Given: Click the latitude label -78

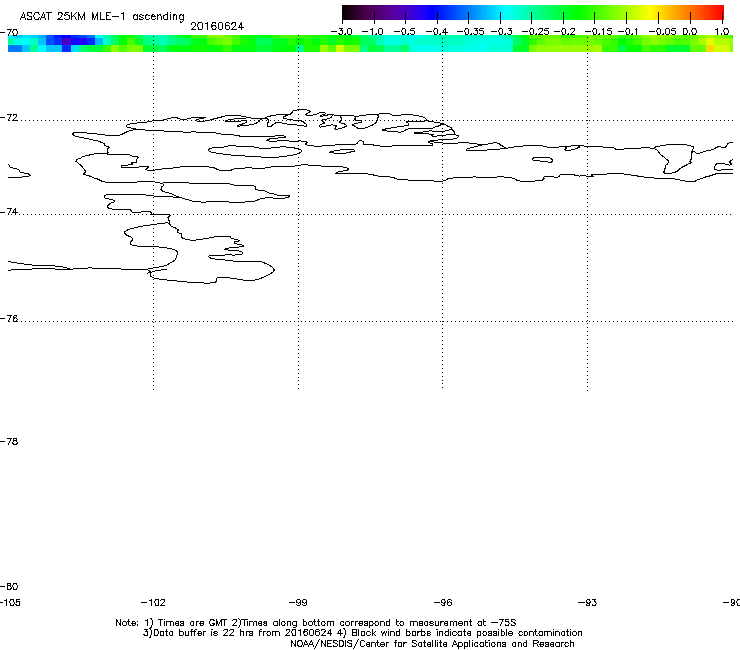Looking at the screenshot, I should (9, 442).
